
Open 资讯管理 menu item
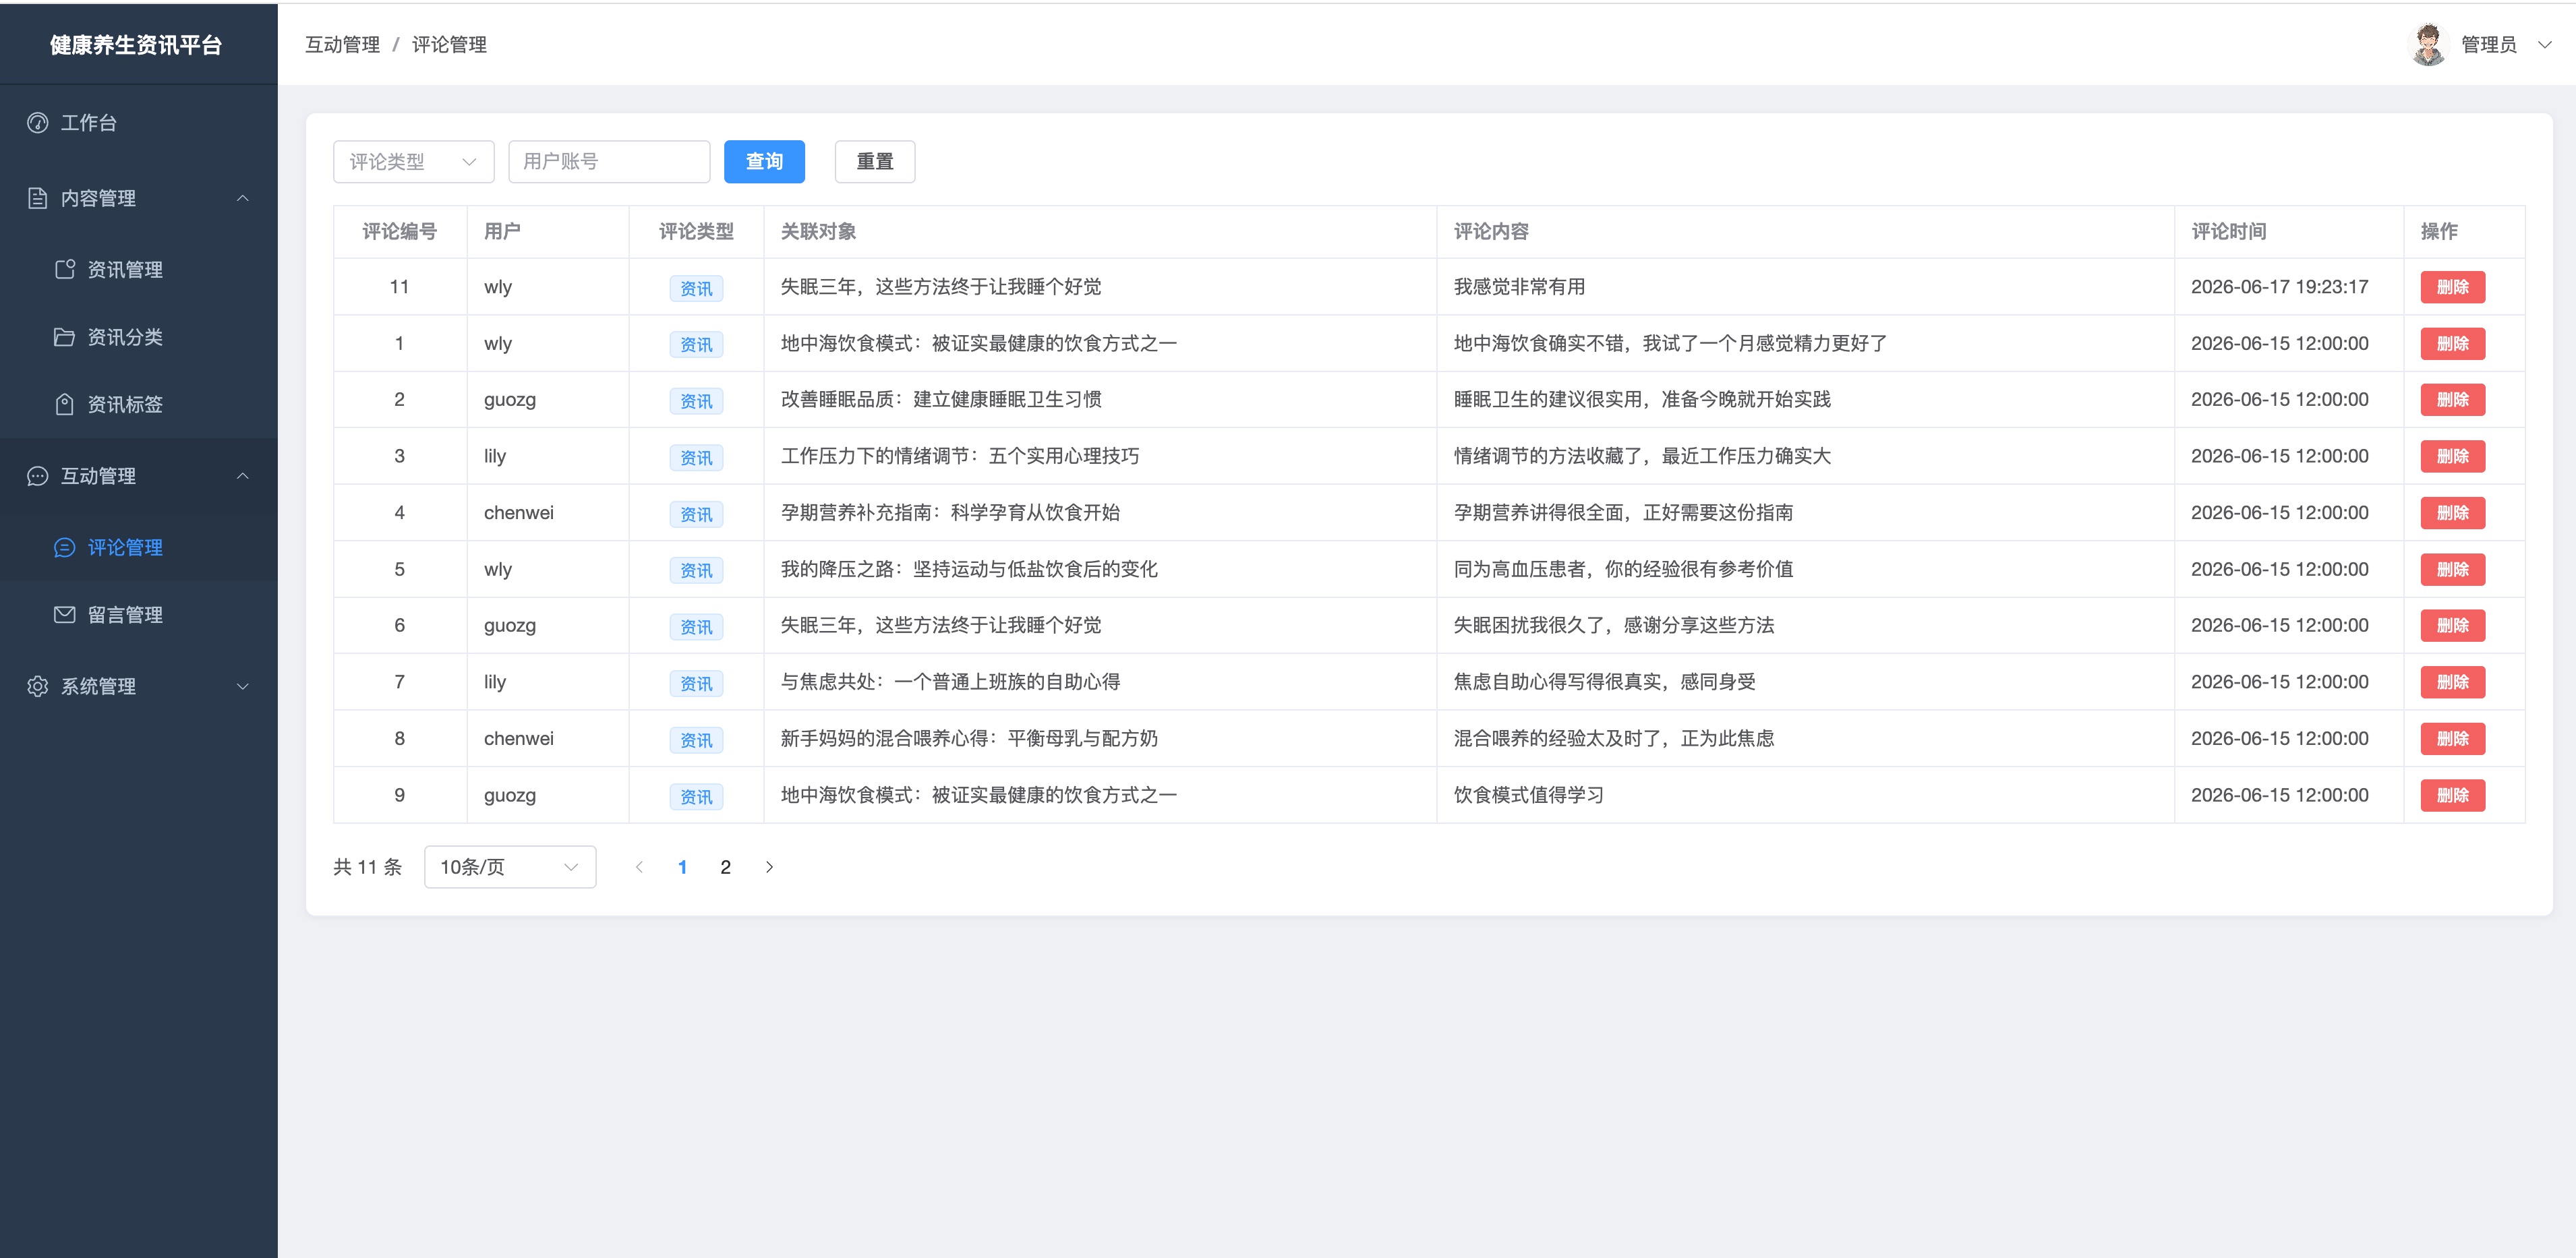point(139,269)
